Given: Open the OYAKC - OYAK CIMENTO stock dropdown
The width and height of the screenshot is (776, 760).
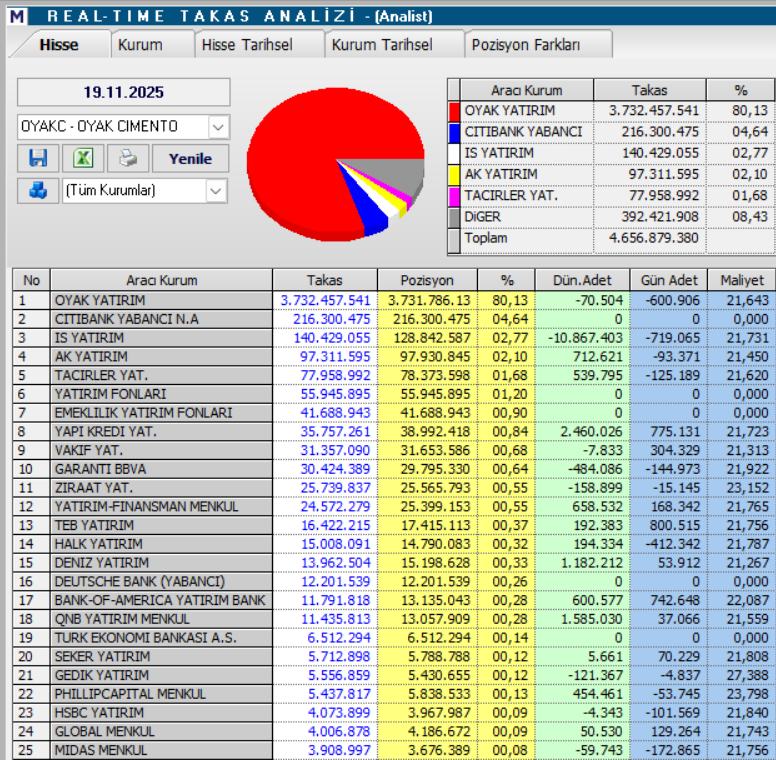Looking at the screenshot, I should (x=218, y=127).
